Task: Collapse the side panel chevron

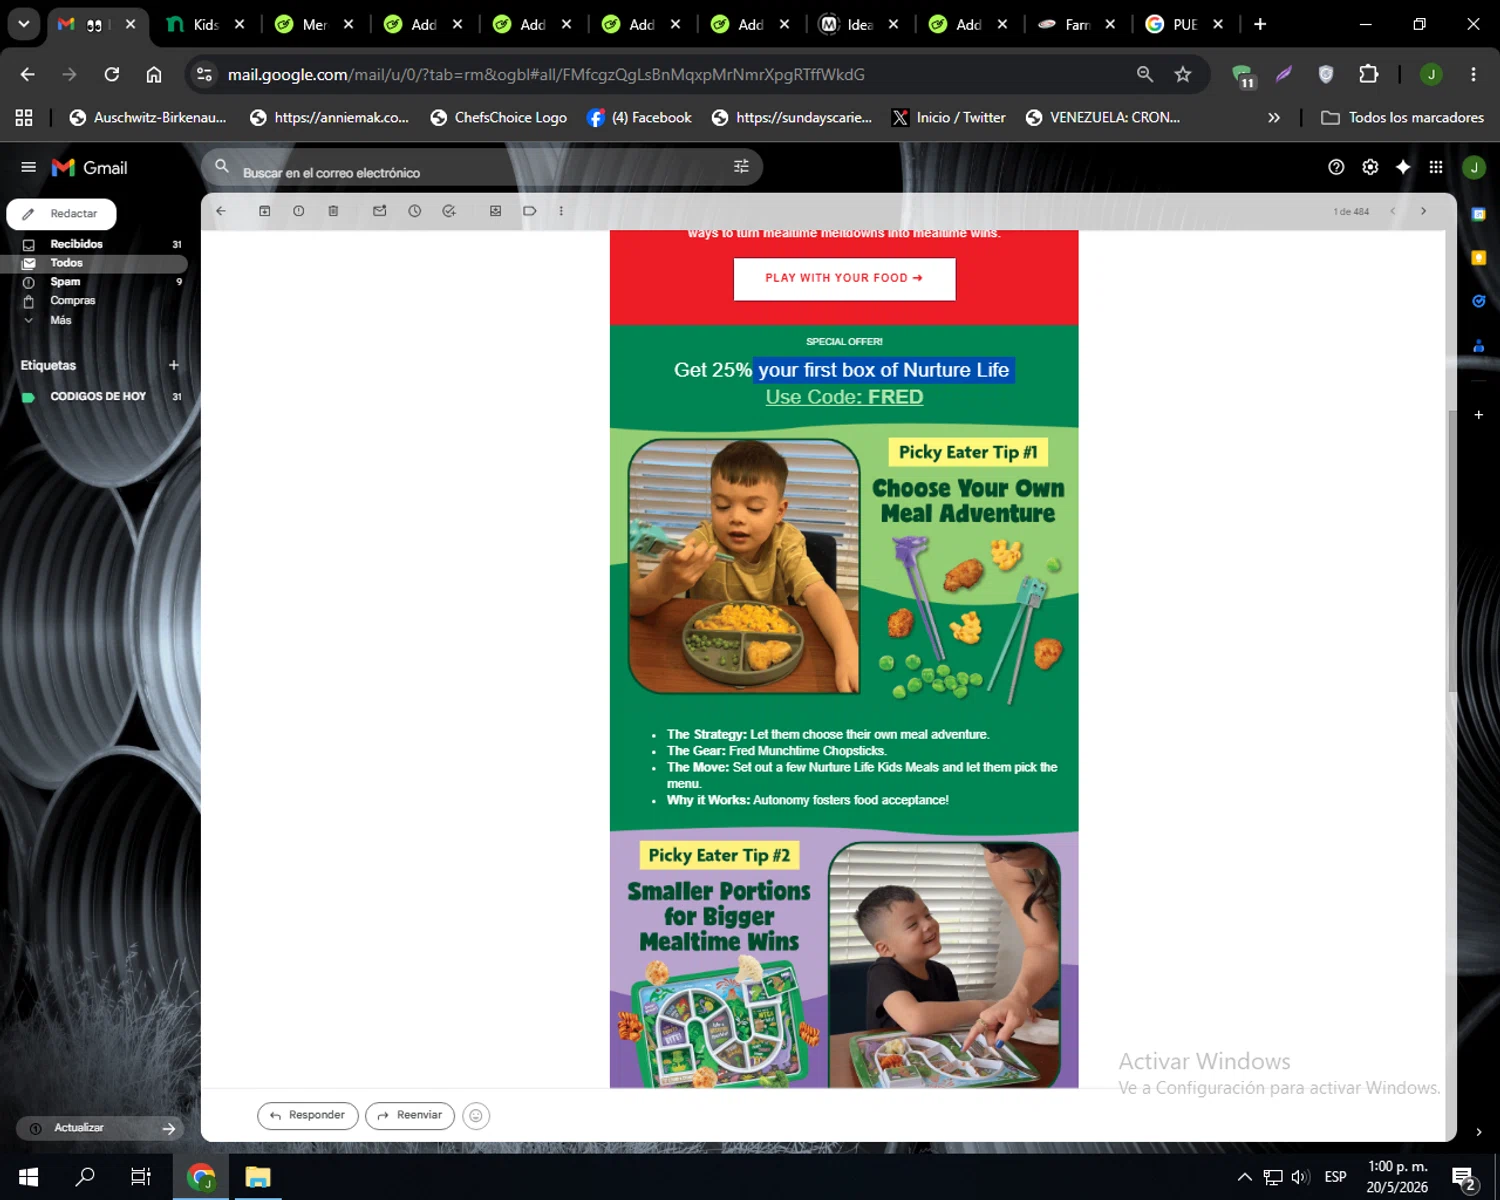Action: [x=1478, y=1132]
